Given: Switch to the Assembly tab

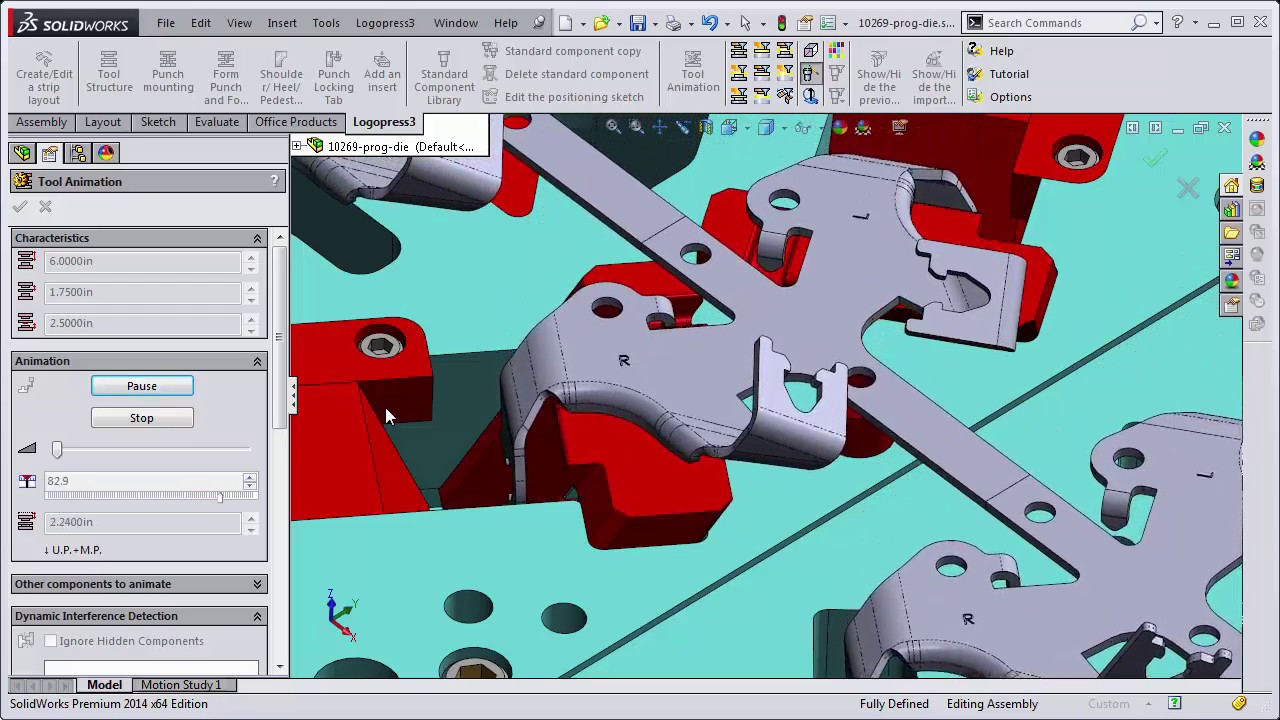Looking at the screenshot, I should click(41, 122).
